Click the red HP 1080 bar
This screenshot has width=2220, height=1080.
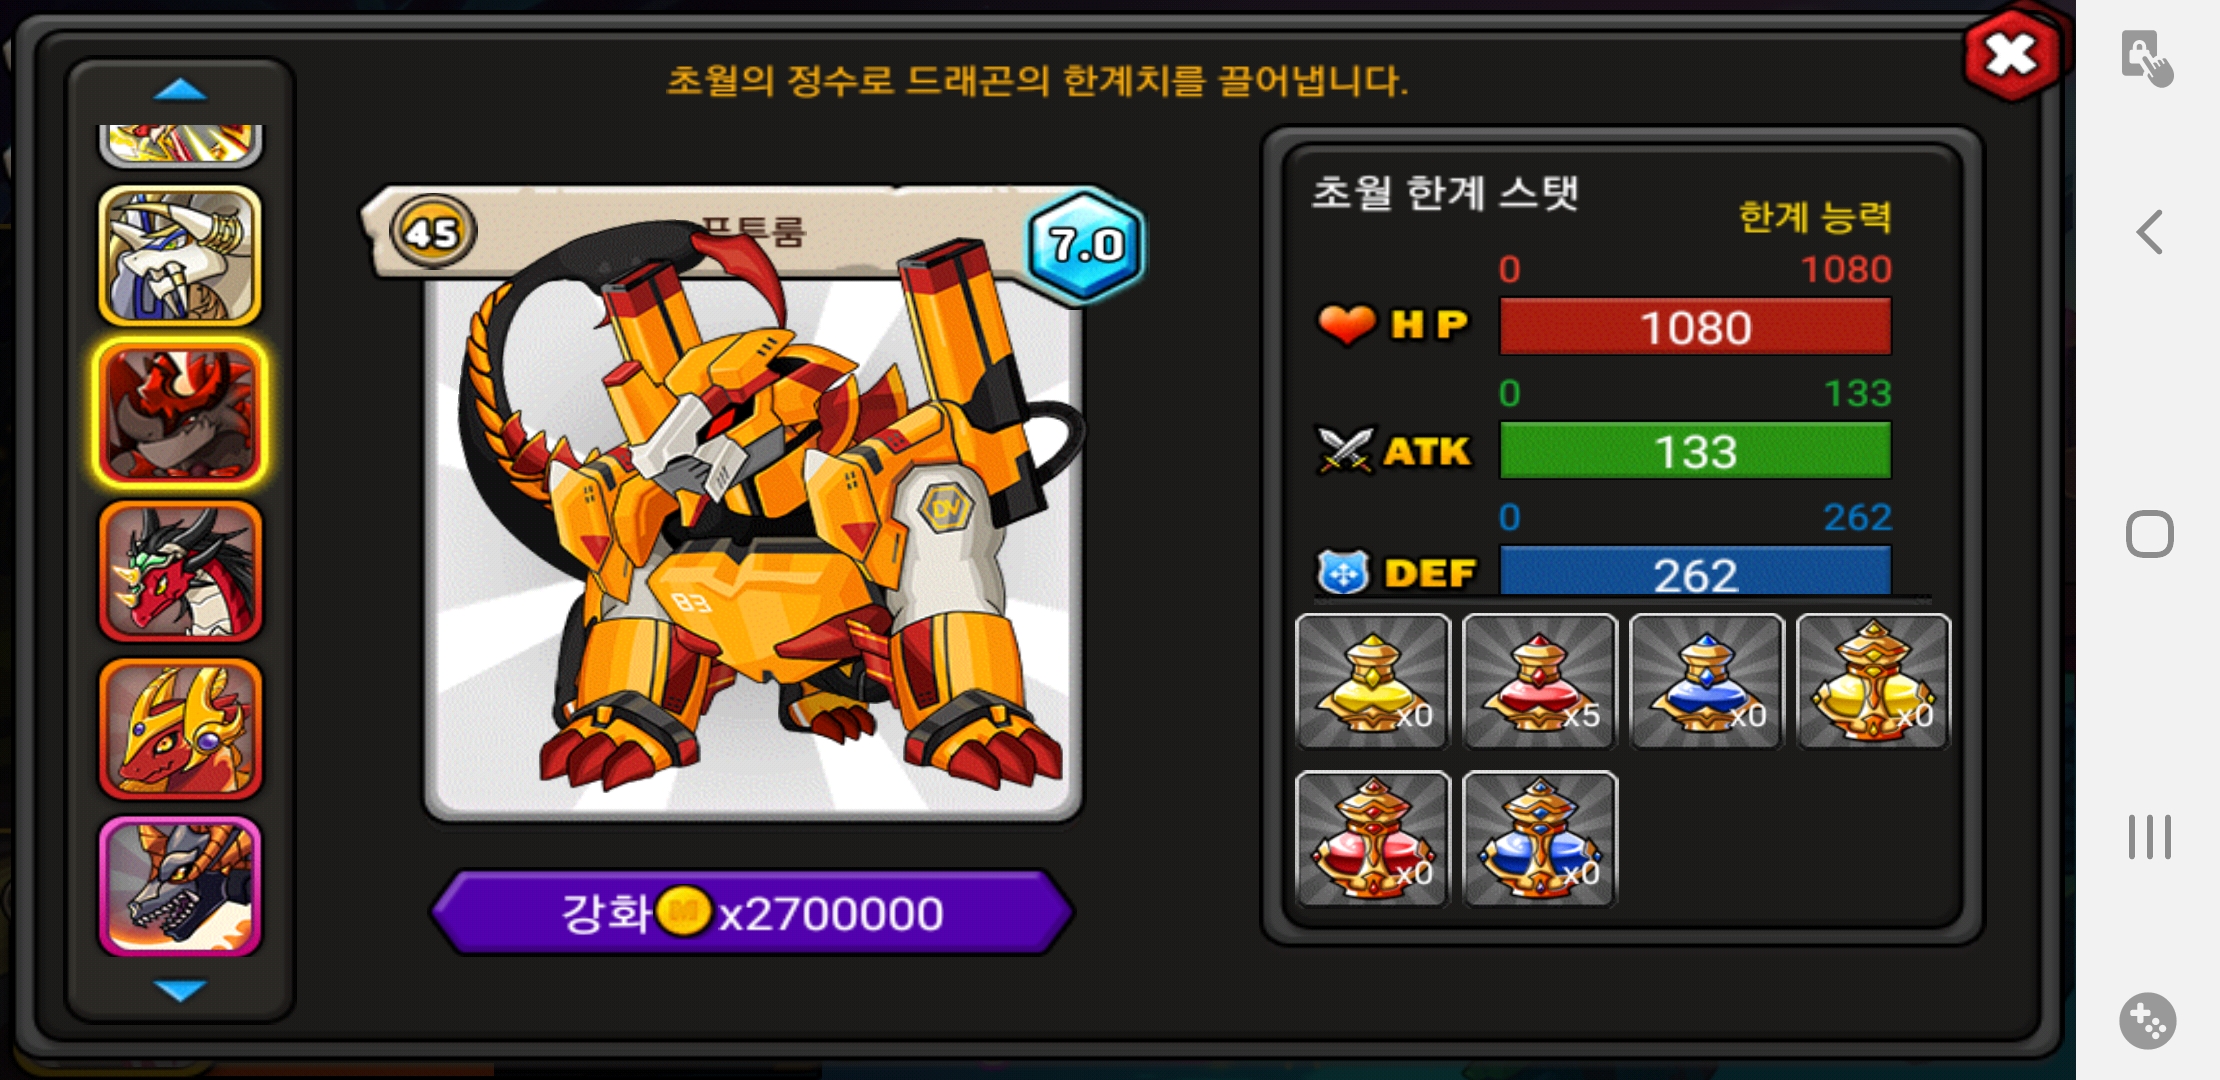point(1696,327)
